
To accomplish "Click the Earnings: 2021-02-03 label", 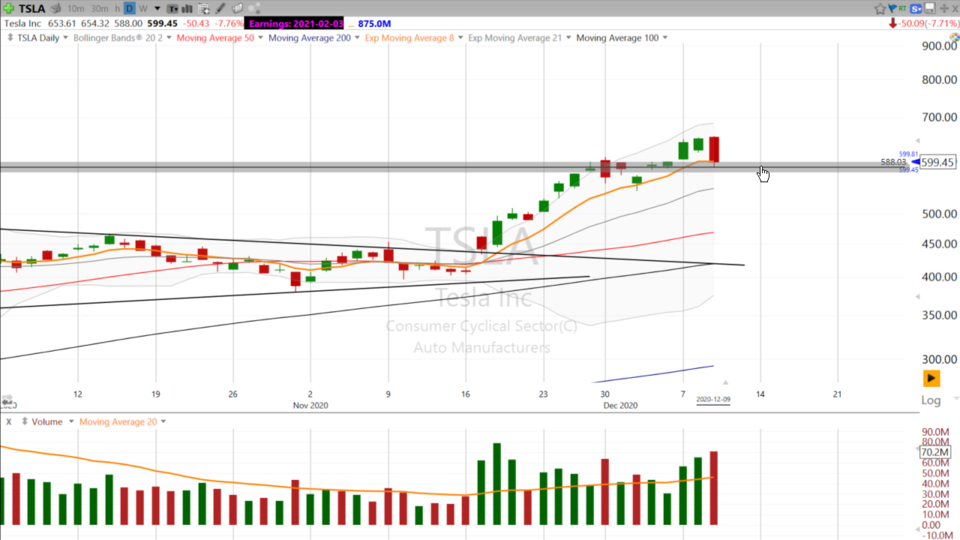I will 296,24.
